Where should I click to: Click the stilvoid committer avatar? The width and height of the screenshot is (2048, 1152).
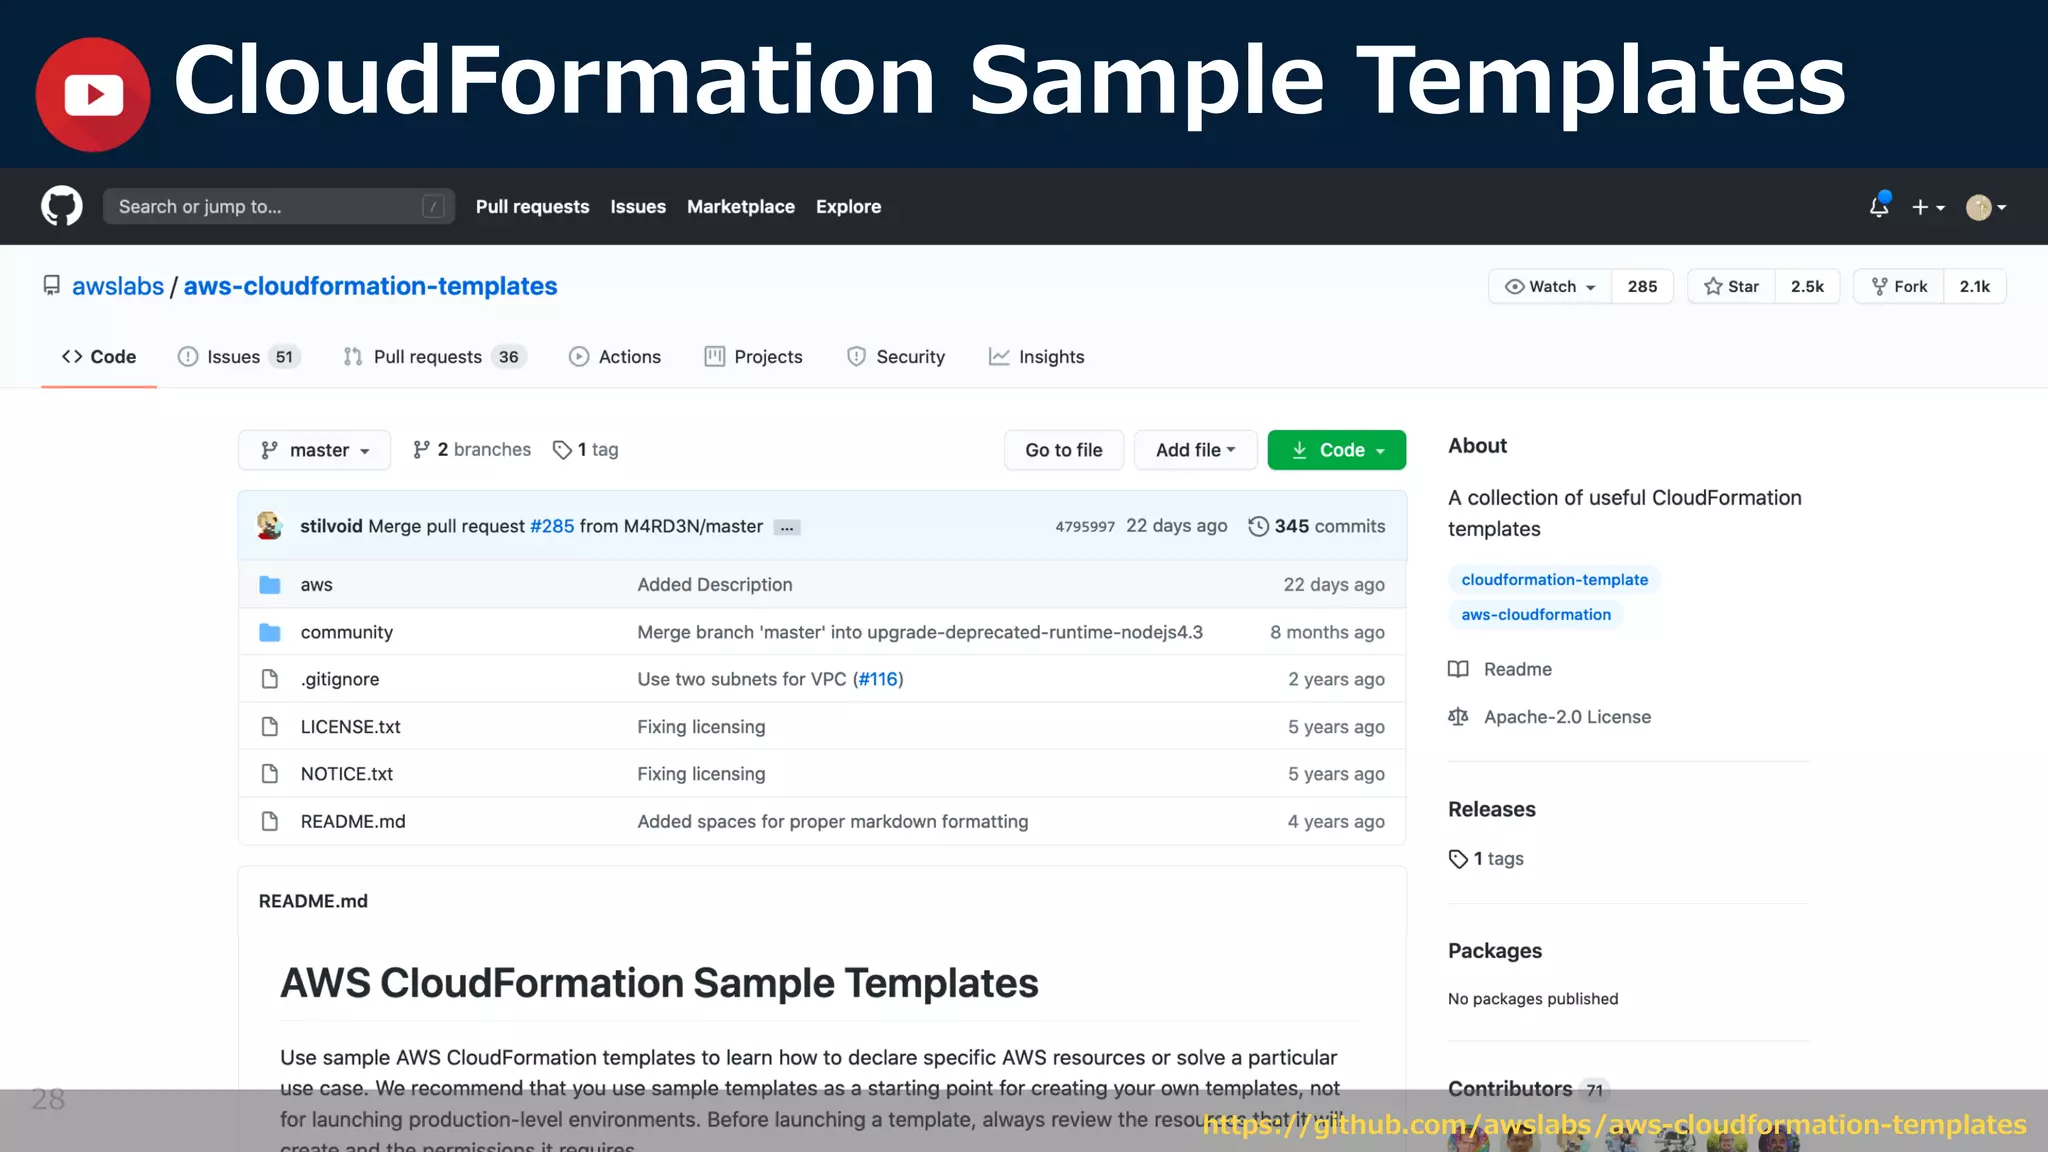pos(269,526)
